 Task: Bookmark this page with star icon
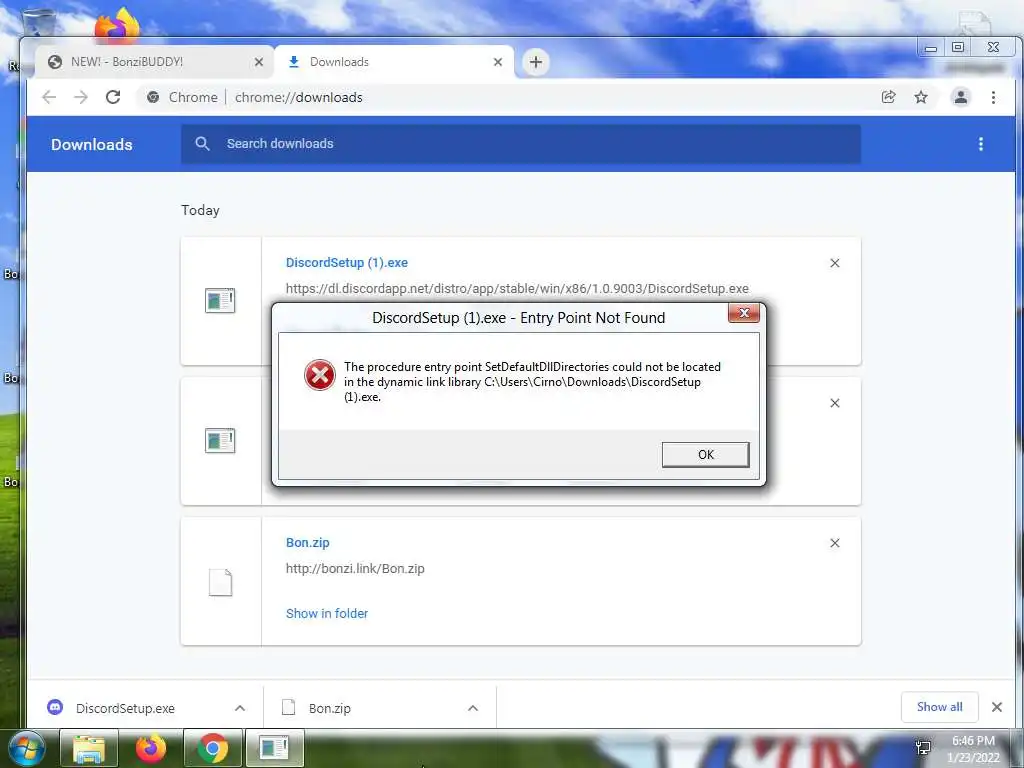(921, 97)
